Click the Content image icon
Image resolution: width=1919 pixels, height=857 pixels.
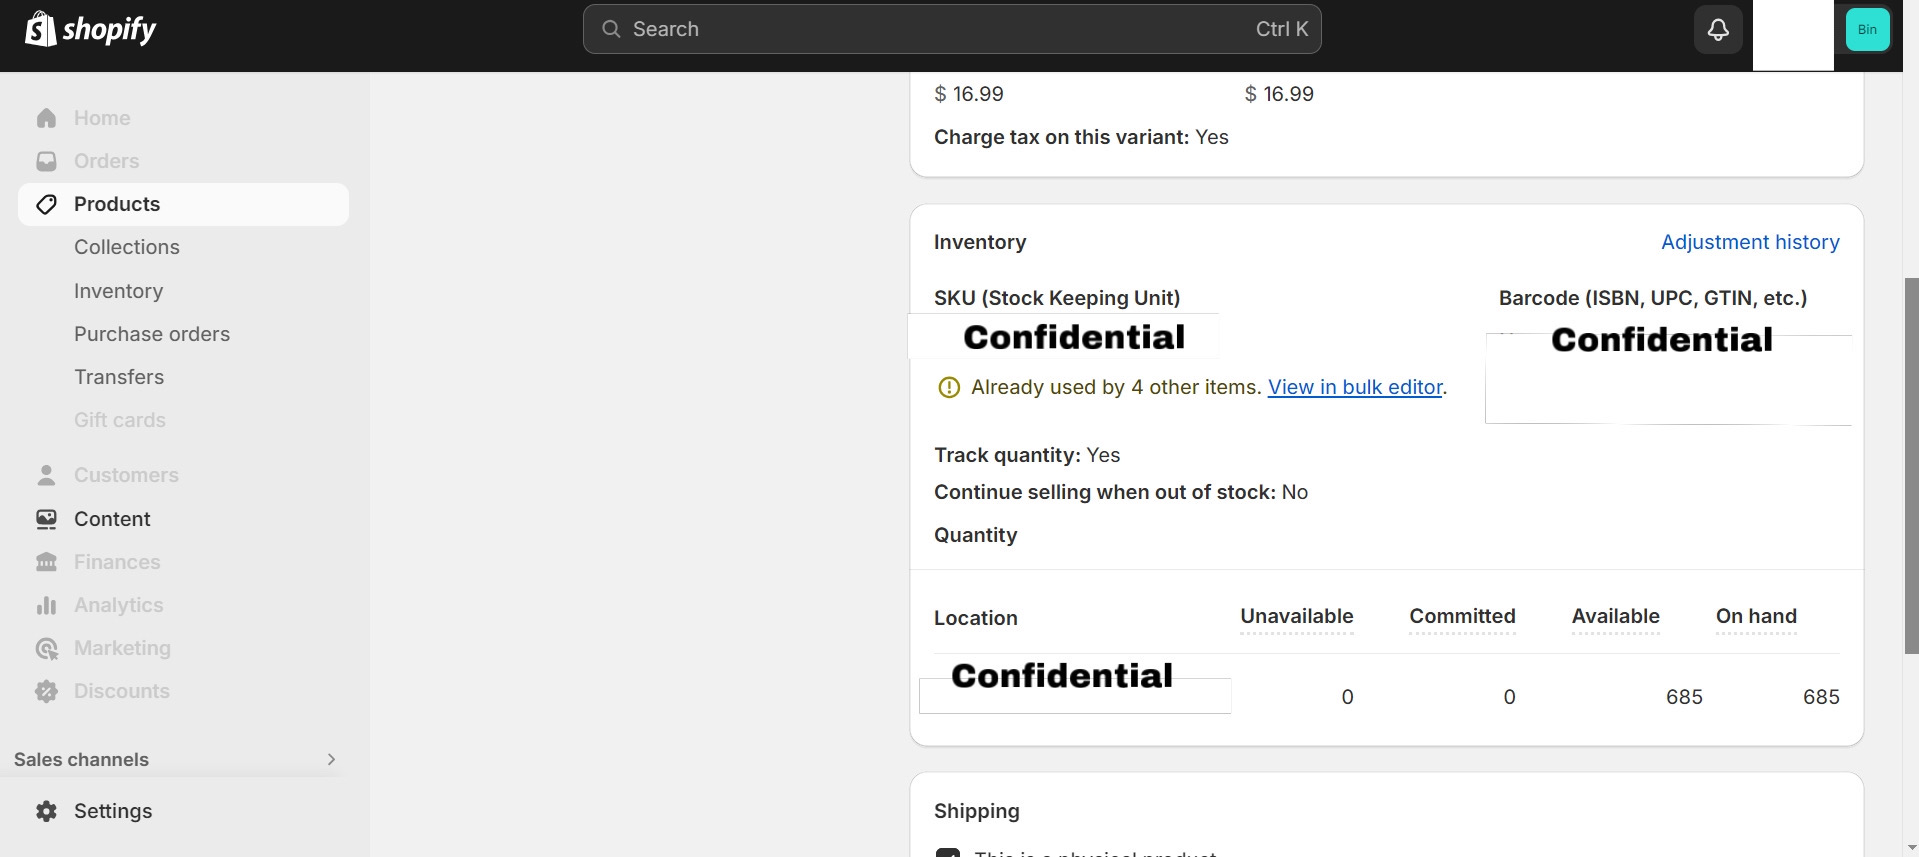tap(46, 519)
